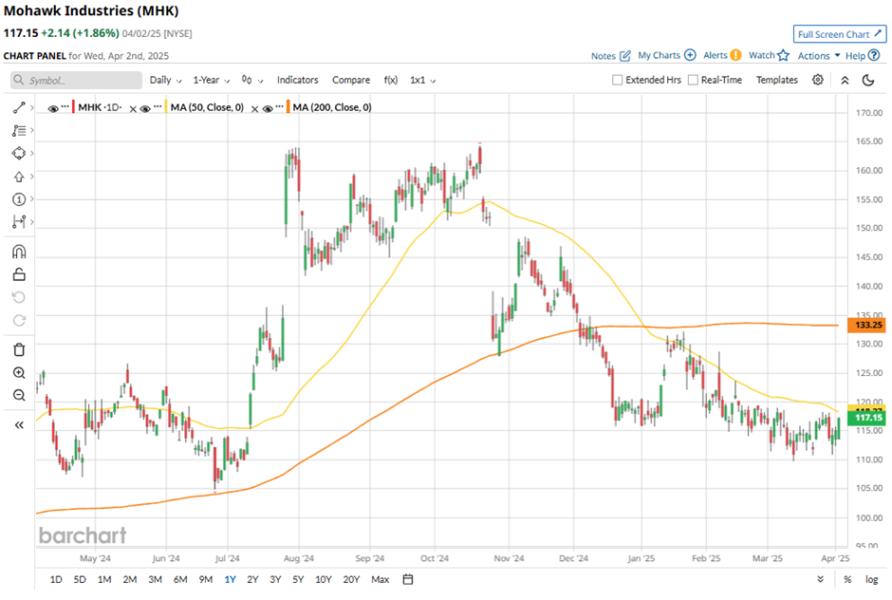Select the 5D range tab
Image resolution: width=892 pixels, height=600 pixels.
point(80,579)
